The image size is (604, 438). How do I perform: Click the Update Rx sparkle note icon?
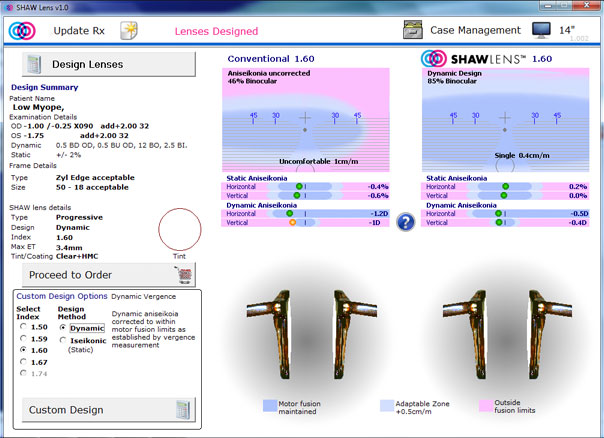coord(129,30)
